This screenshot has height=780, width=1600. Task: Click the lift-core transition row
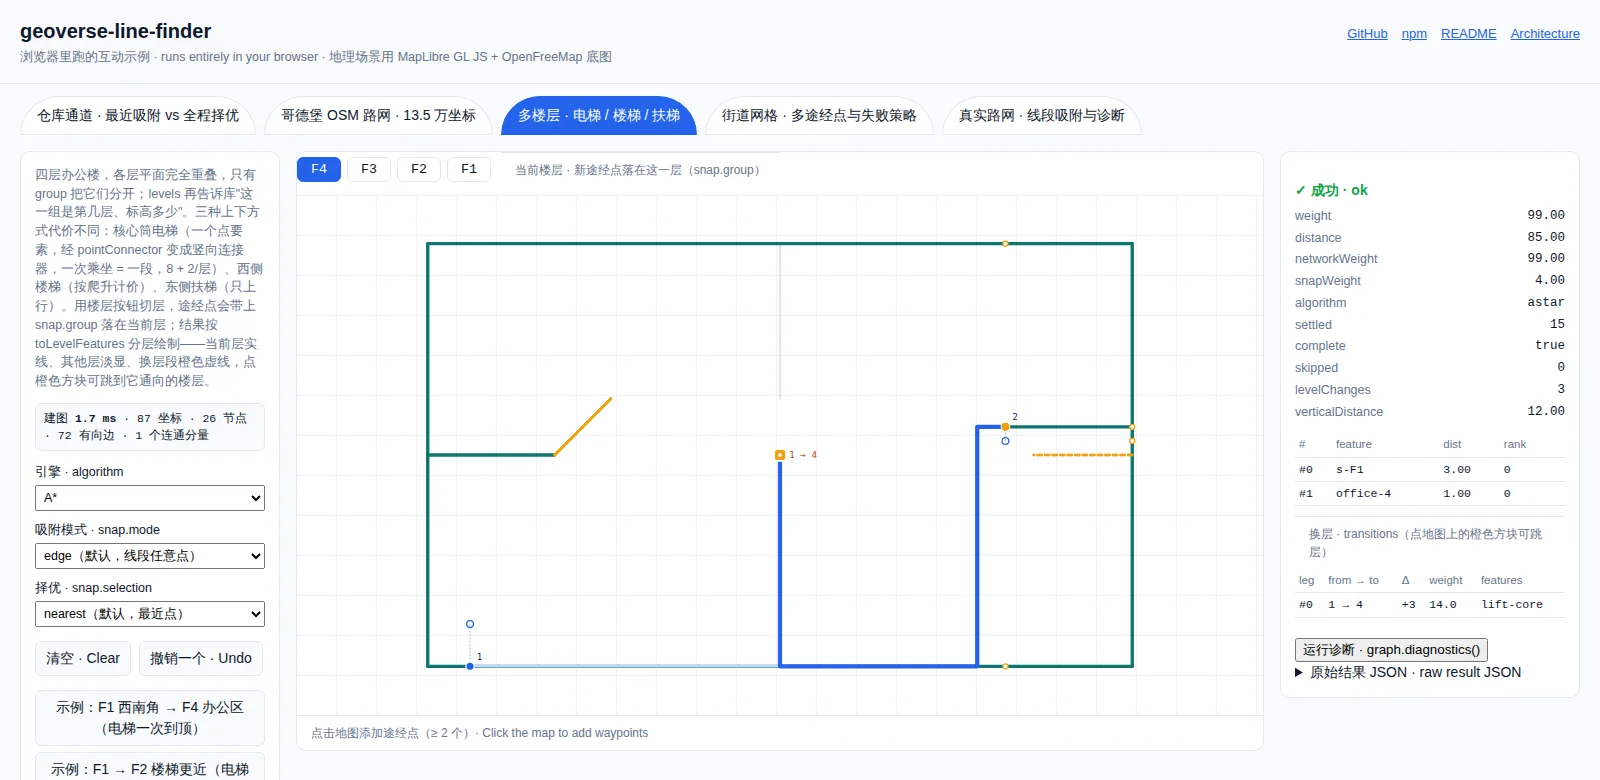1430,605
